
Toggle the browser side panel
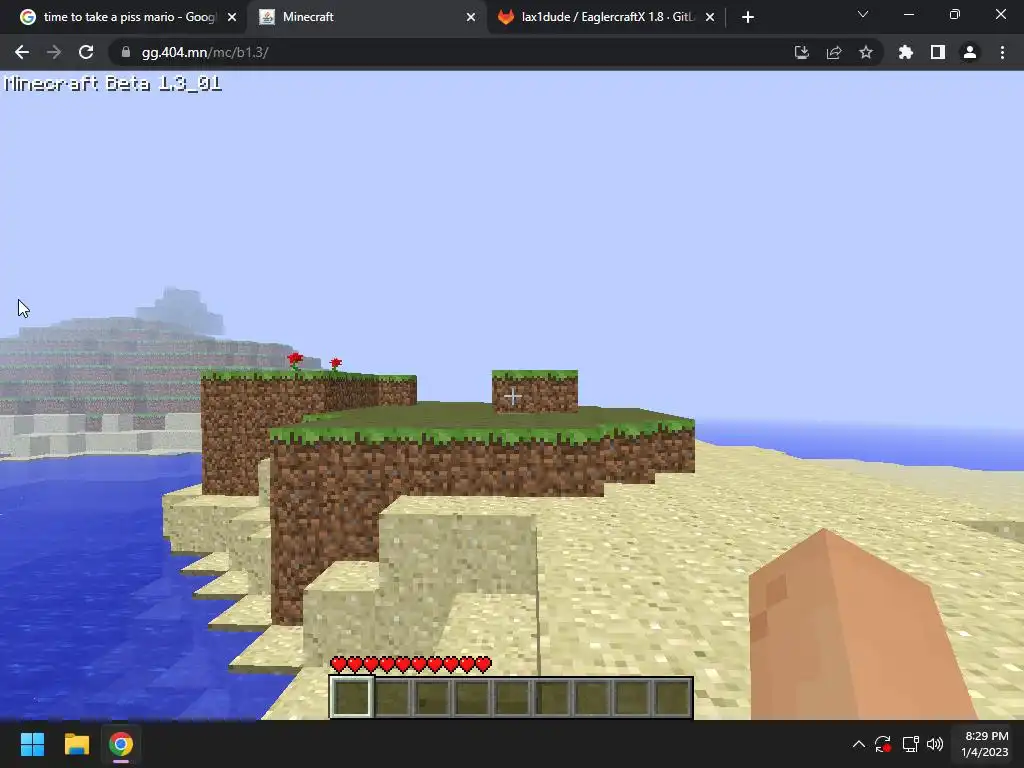point(938,52)
